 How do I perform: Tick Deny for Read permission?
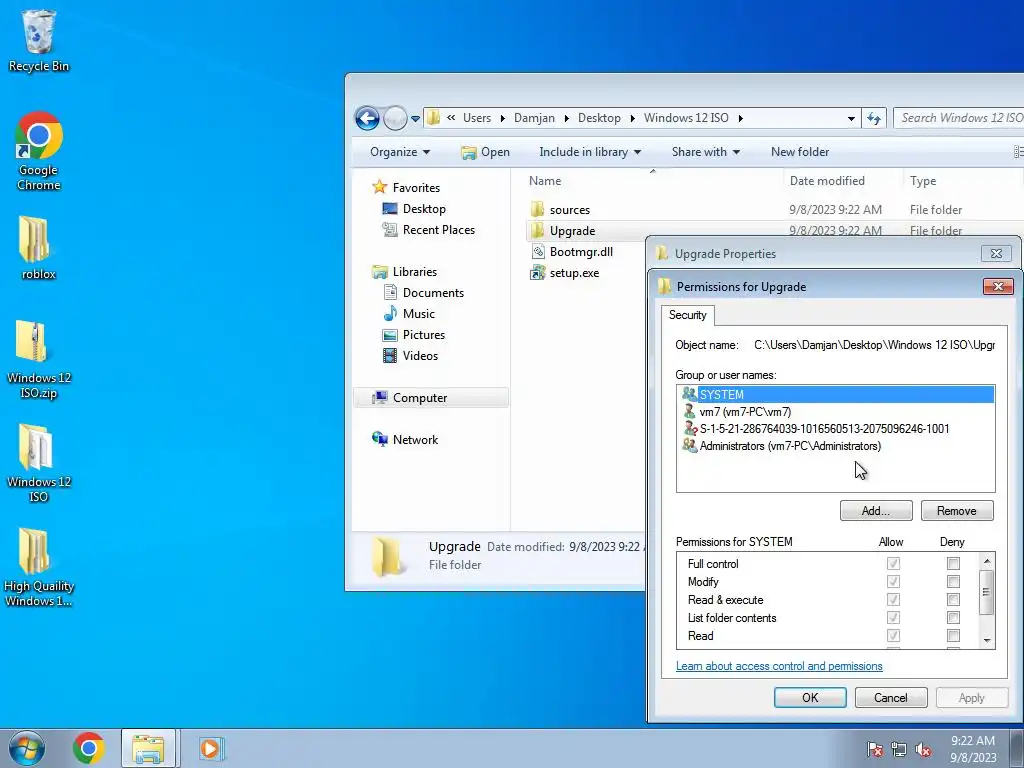point(953,635)
